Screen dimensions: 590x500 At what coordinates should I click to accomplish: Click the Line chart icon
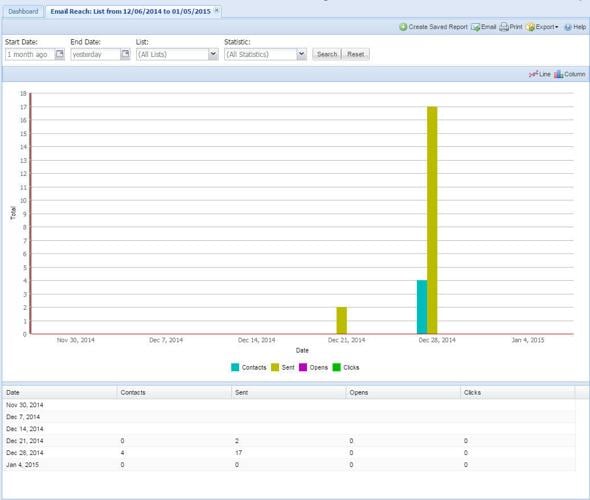[533, 74]
